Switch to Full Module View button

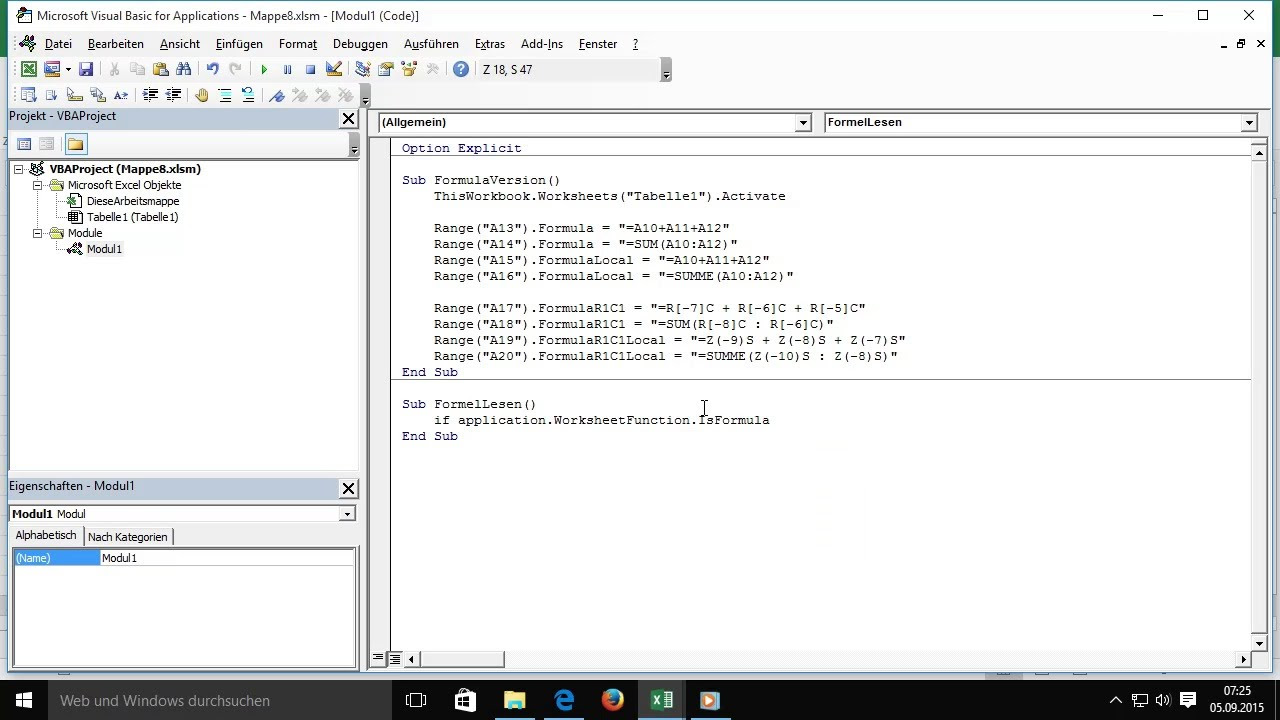point(395,659)
